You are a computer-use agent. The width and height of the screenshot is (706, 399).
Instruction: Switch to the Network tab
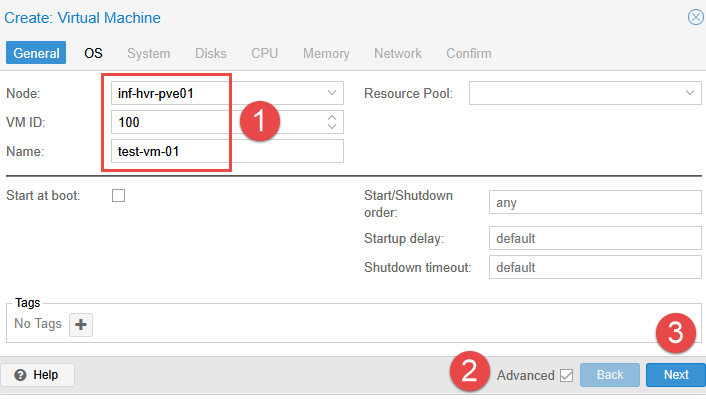[x=398, y=53]
